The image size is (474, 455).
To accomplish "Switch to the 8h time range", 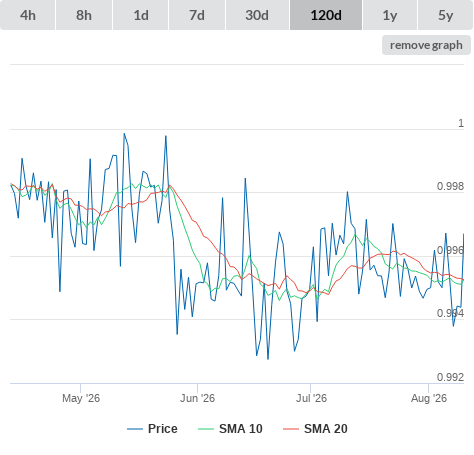I will (84, 15).
